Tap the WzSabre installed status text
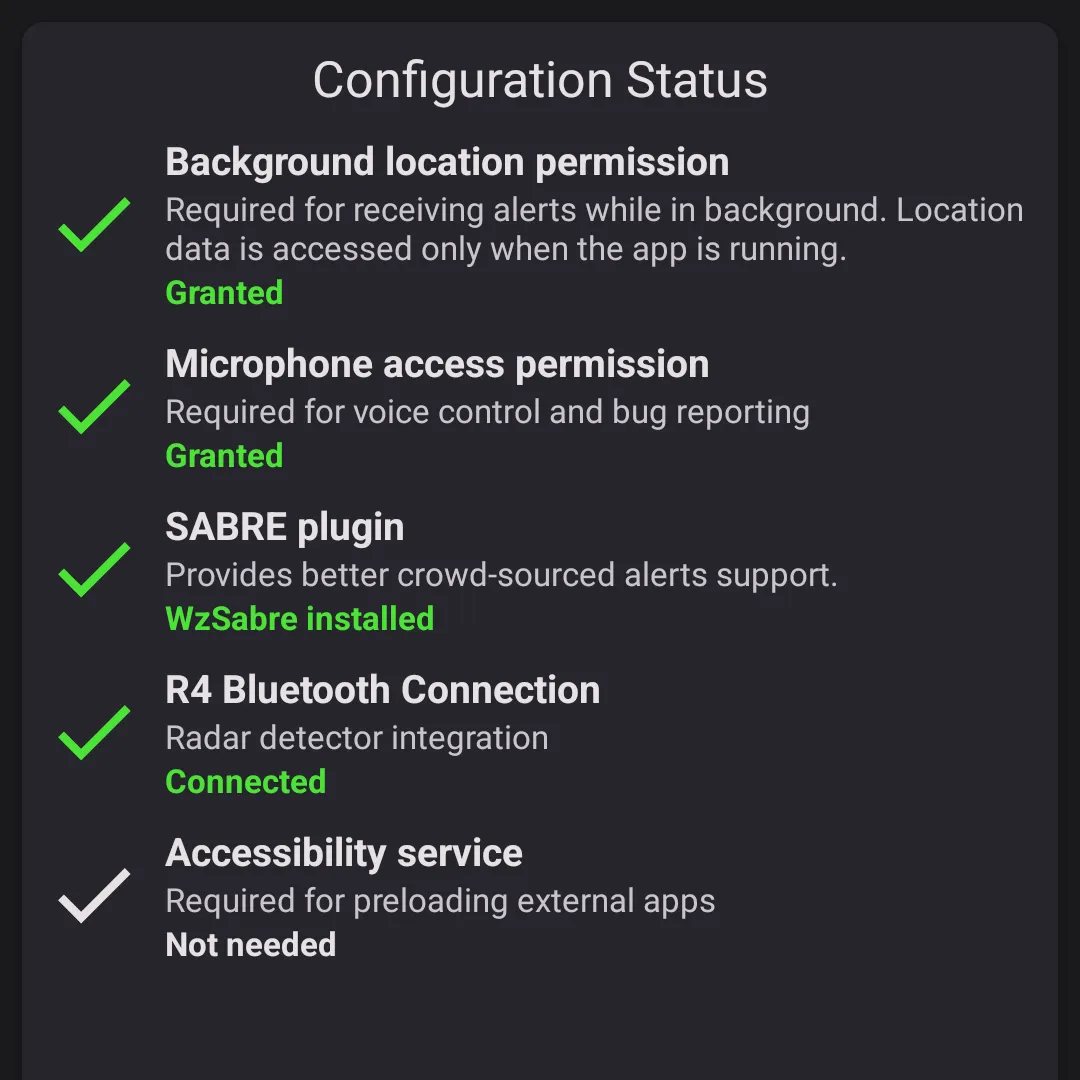 [299, 619]
